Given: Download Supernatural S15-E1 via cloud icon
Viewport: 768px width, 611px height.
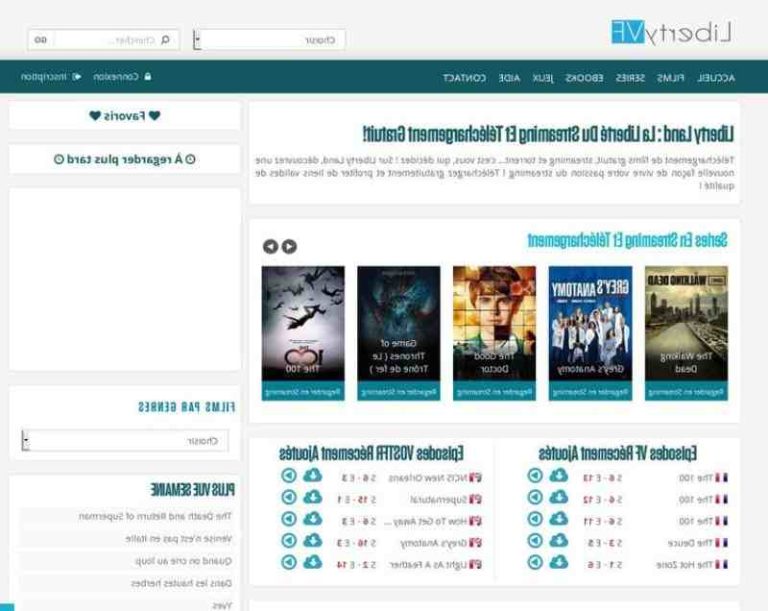Looking at the screenshot, I should pos(312,497).
